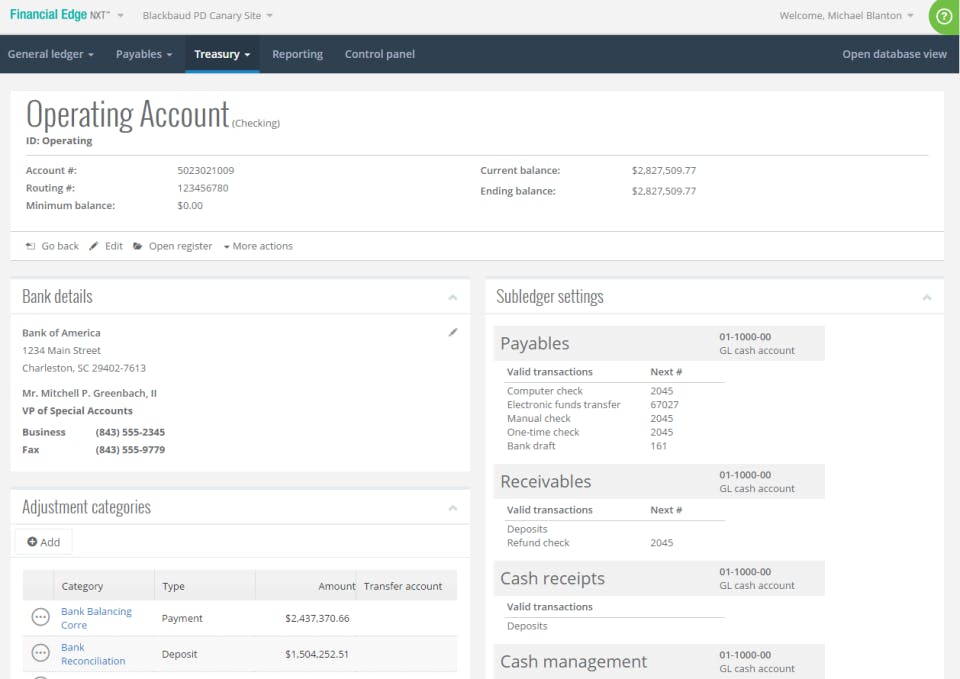Click the Cash management subledger heading
The width and height of the screenshot is (960, 679).
[573, 662]
